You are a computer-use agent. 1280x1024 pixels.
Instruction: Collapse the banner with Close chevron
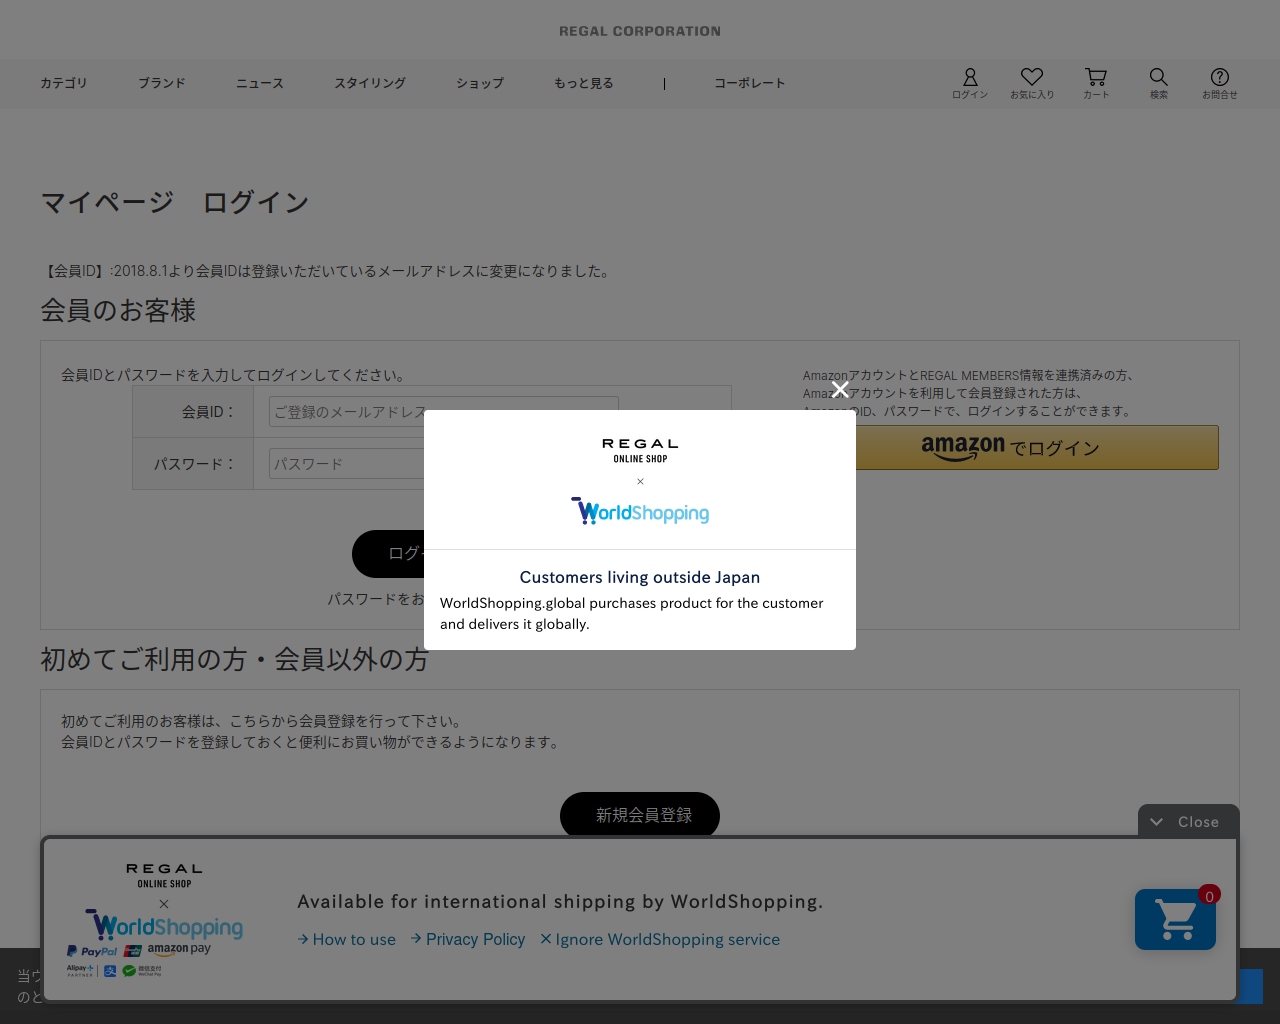point(1188,822)
